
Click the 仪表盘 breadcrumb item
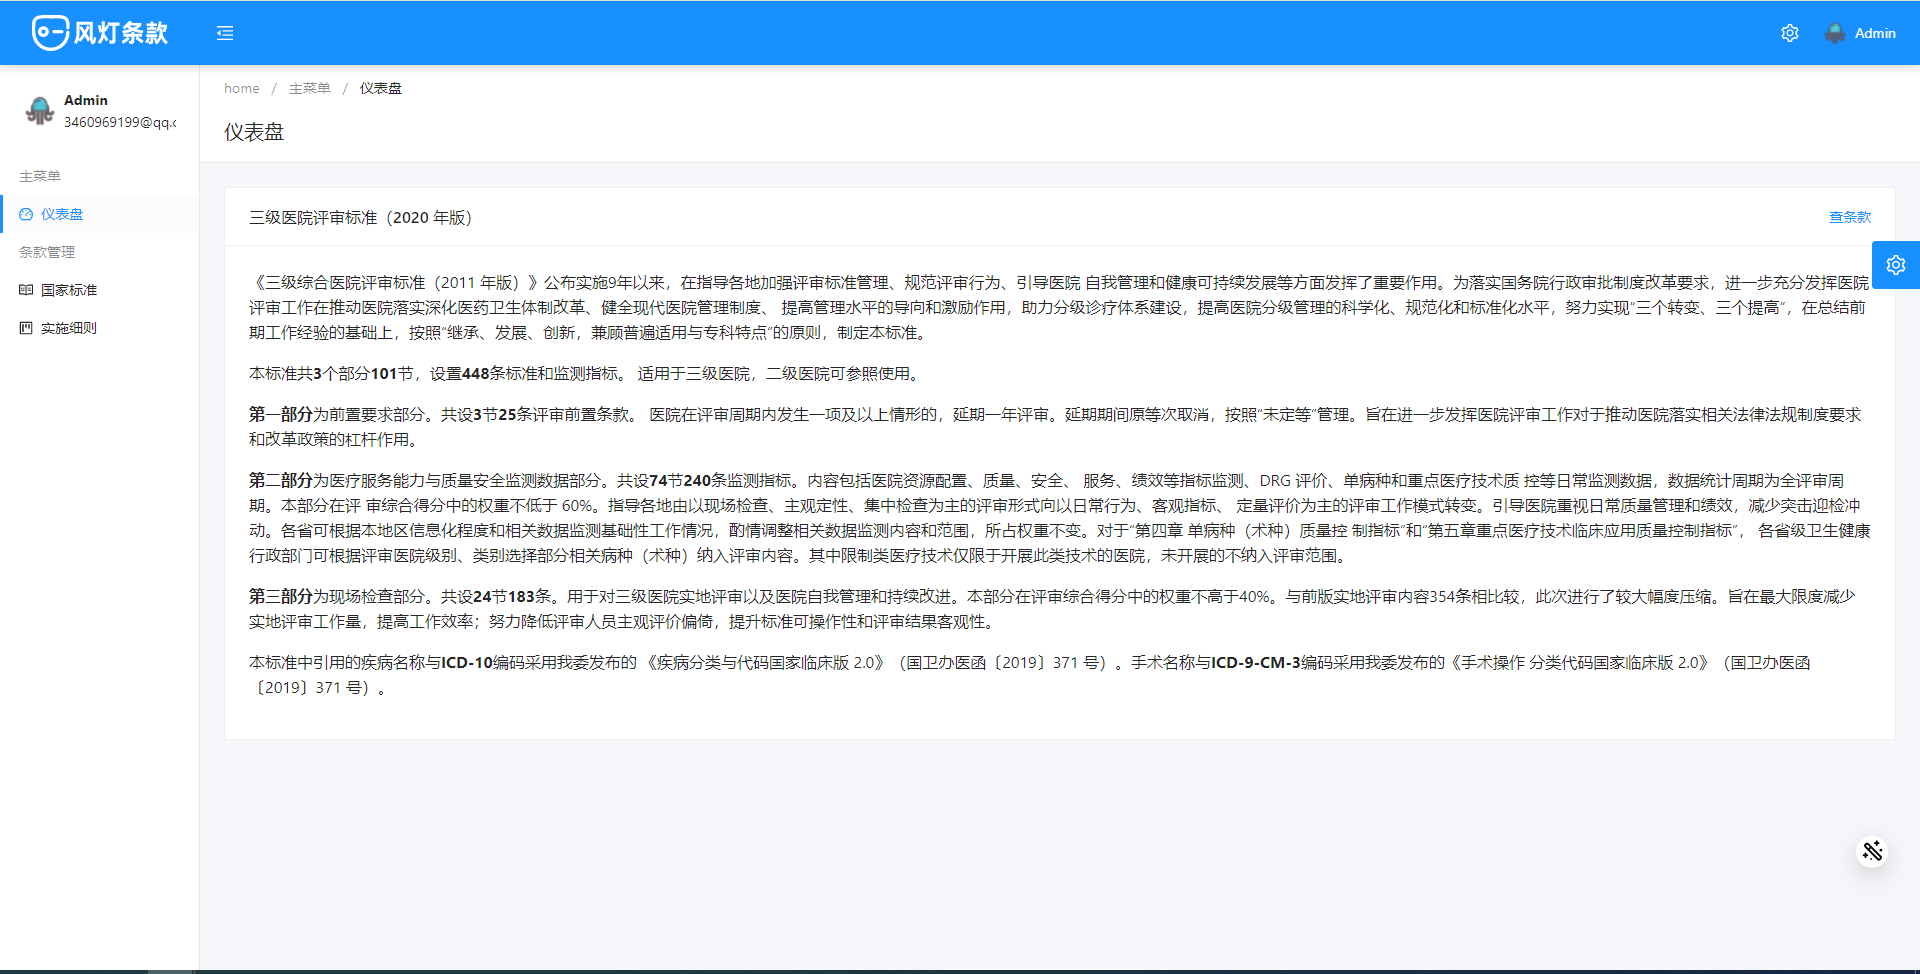click(x=381, y=88)
